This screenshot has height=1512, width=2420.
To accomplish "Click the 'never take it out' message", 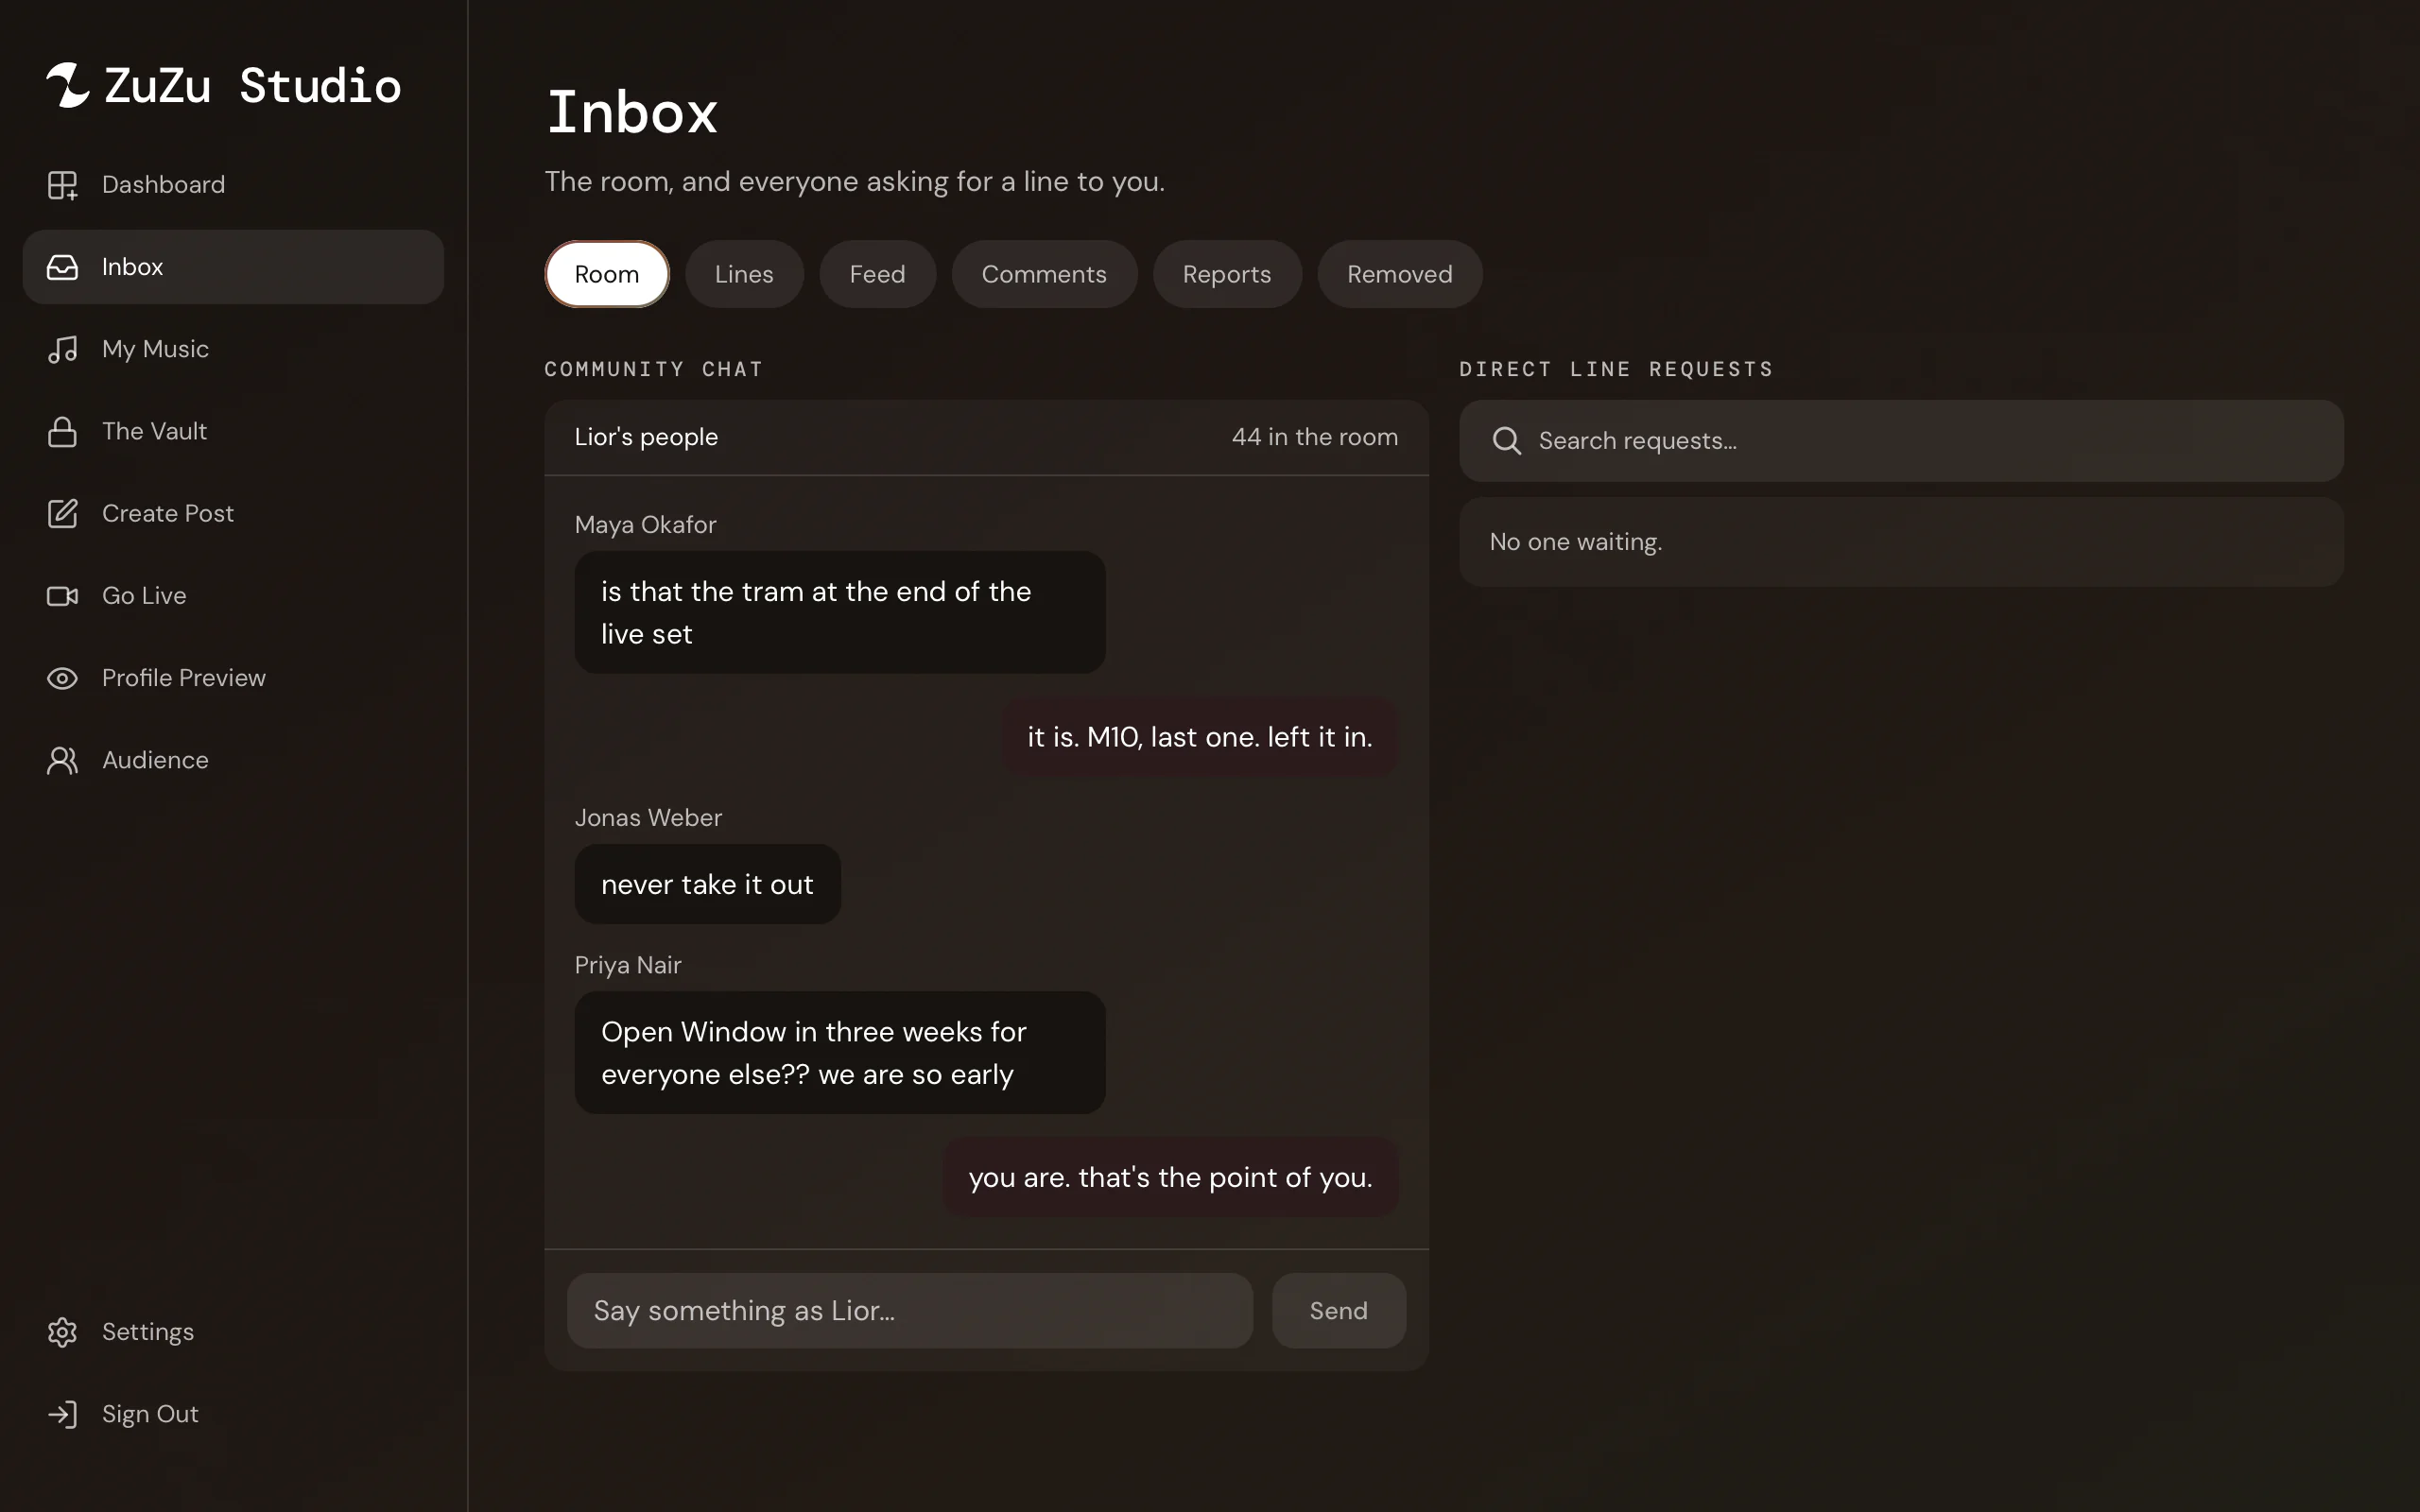I will pos(707,884).
